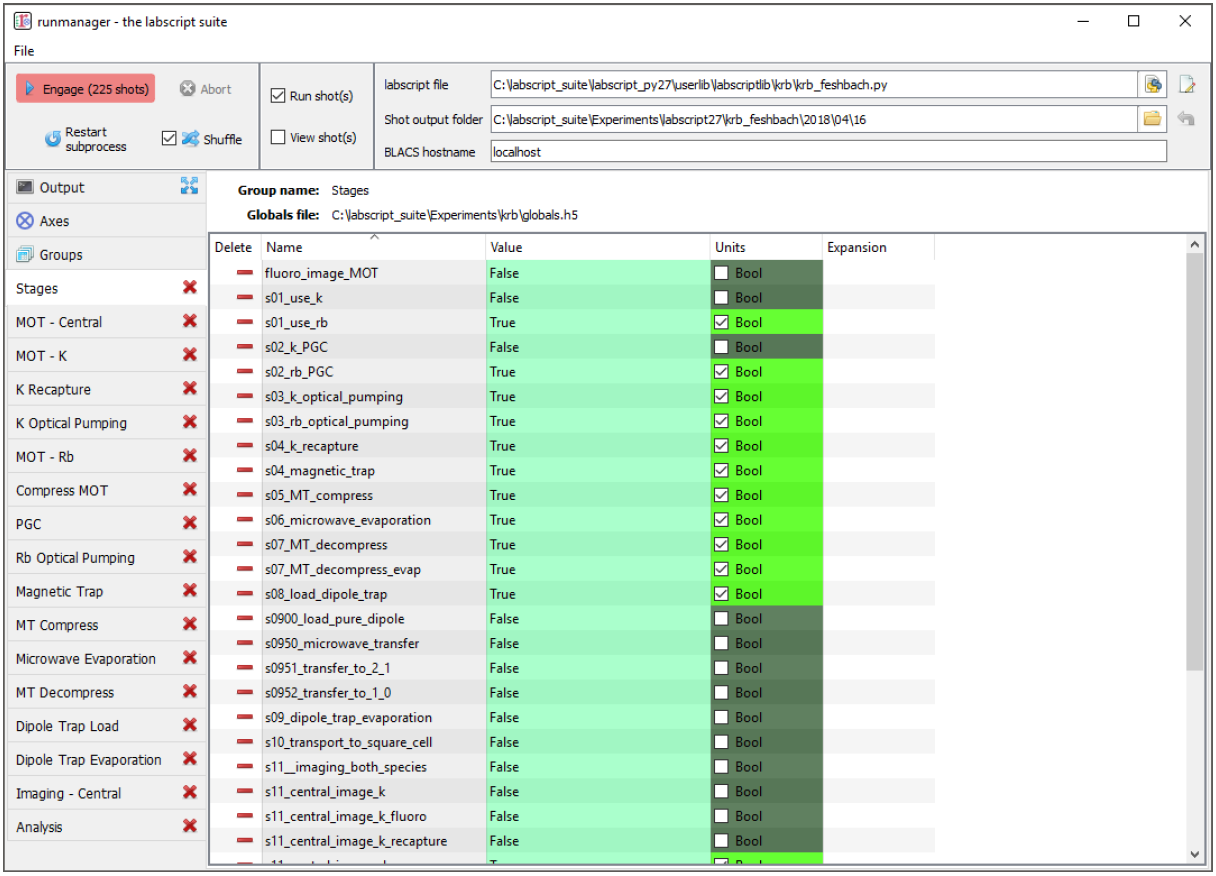
Task: Enable Bool checkbox for s02_k_PGC
Action: 721,347
